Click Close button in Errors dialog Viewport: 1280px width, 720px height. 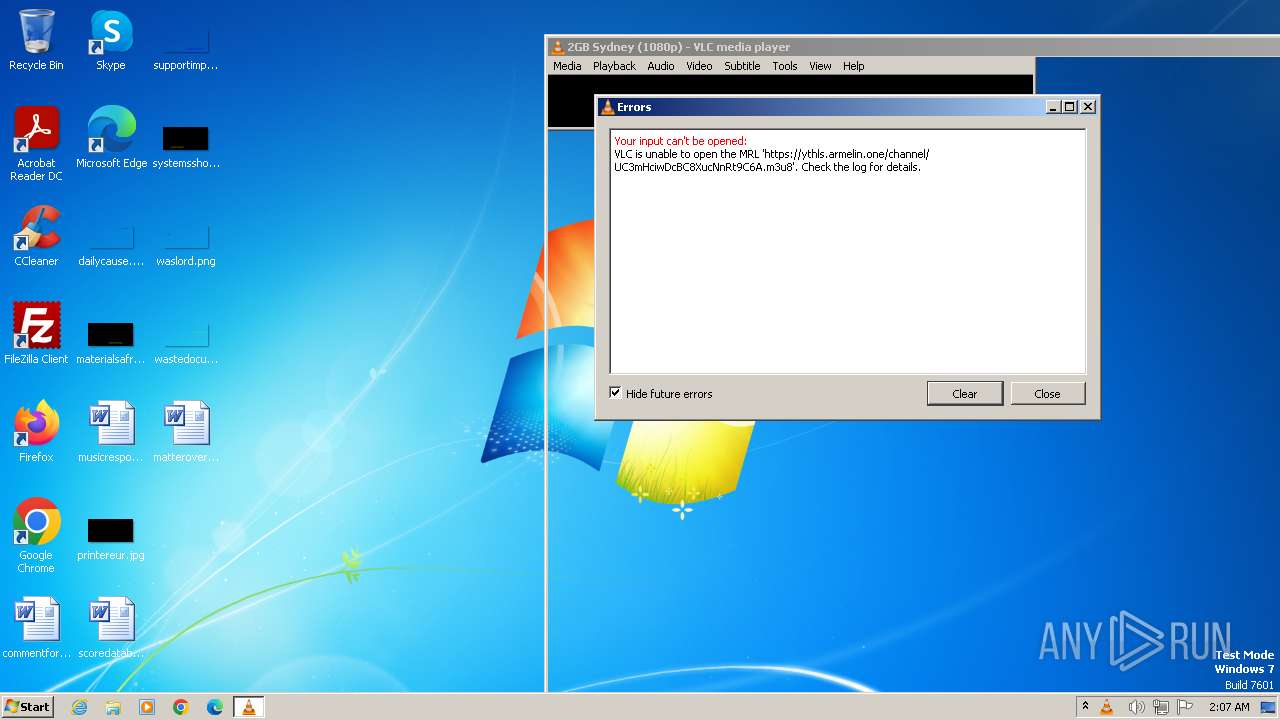click(x=1047, y=393)
